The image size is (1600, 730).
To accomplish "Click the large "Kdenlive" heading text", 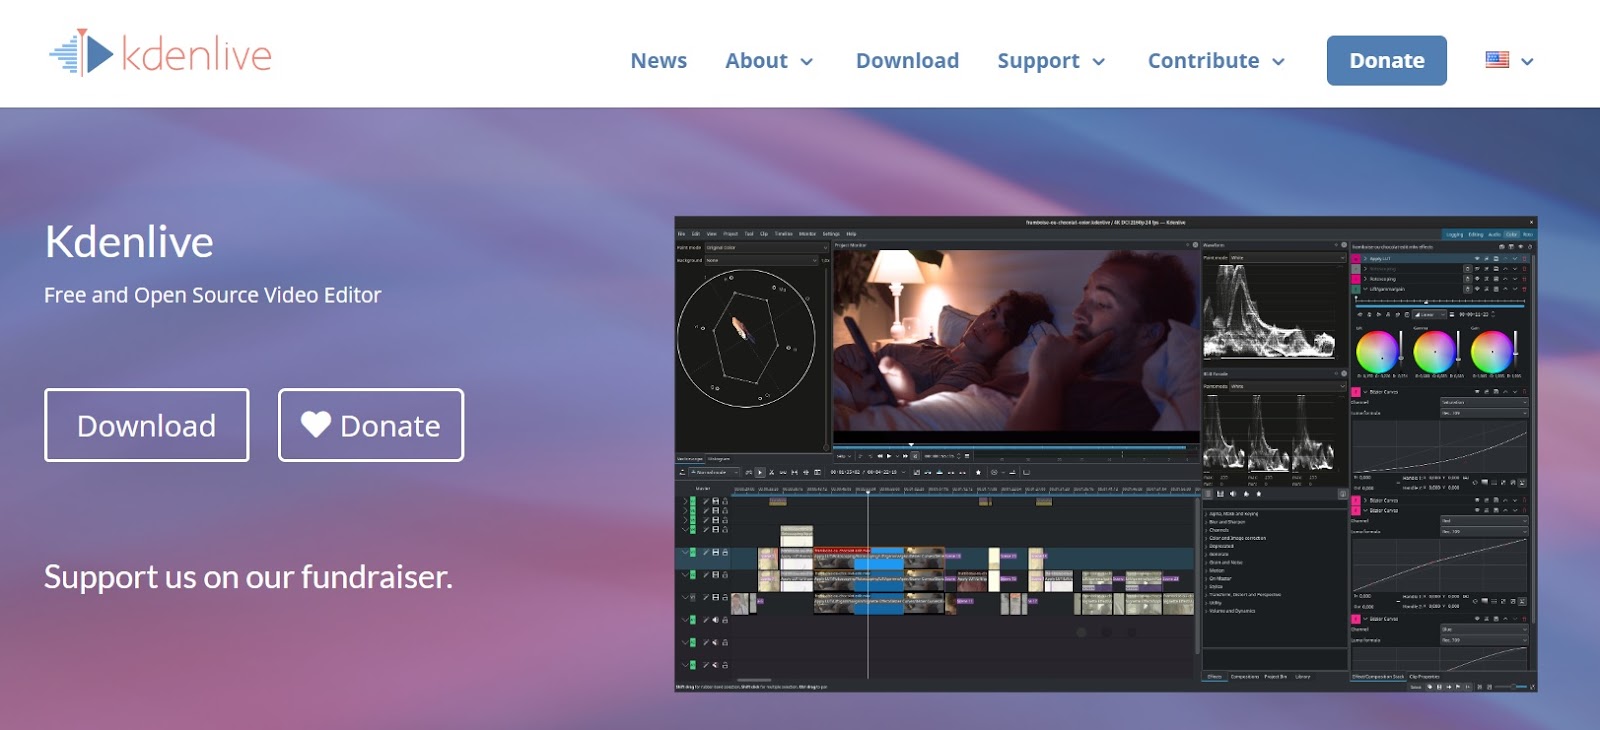I will coord(129,242).
